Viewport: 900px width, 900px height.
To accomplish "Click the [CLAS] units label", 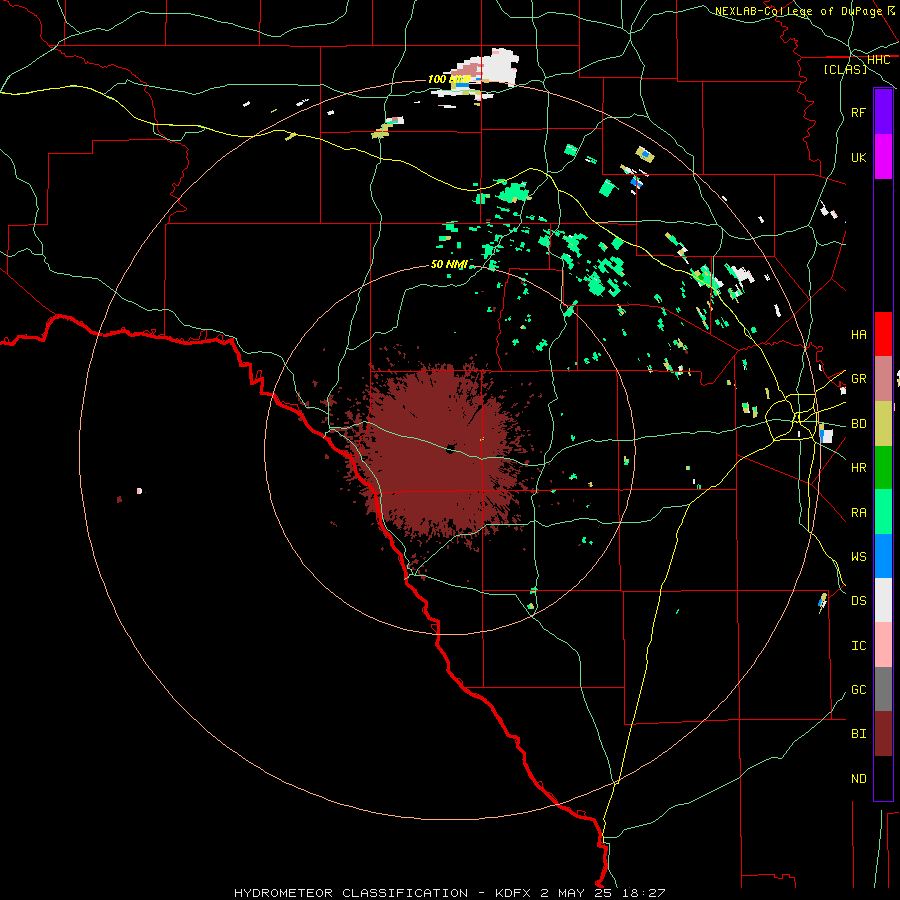I will 845,69.
